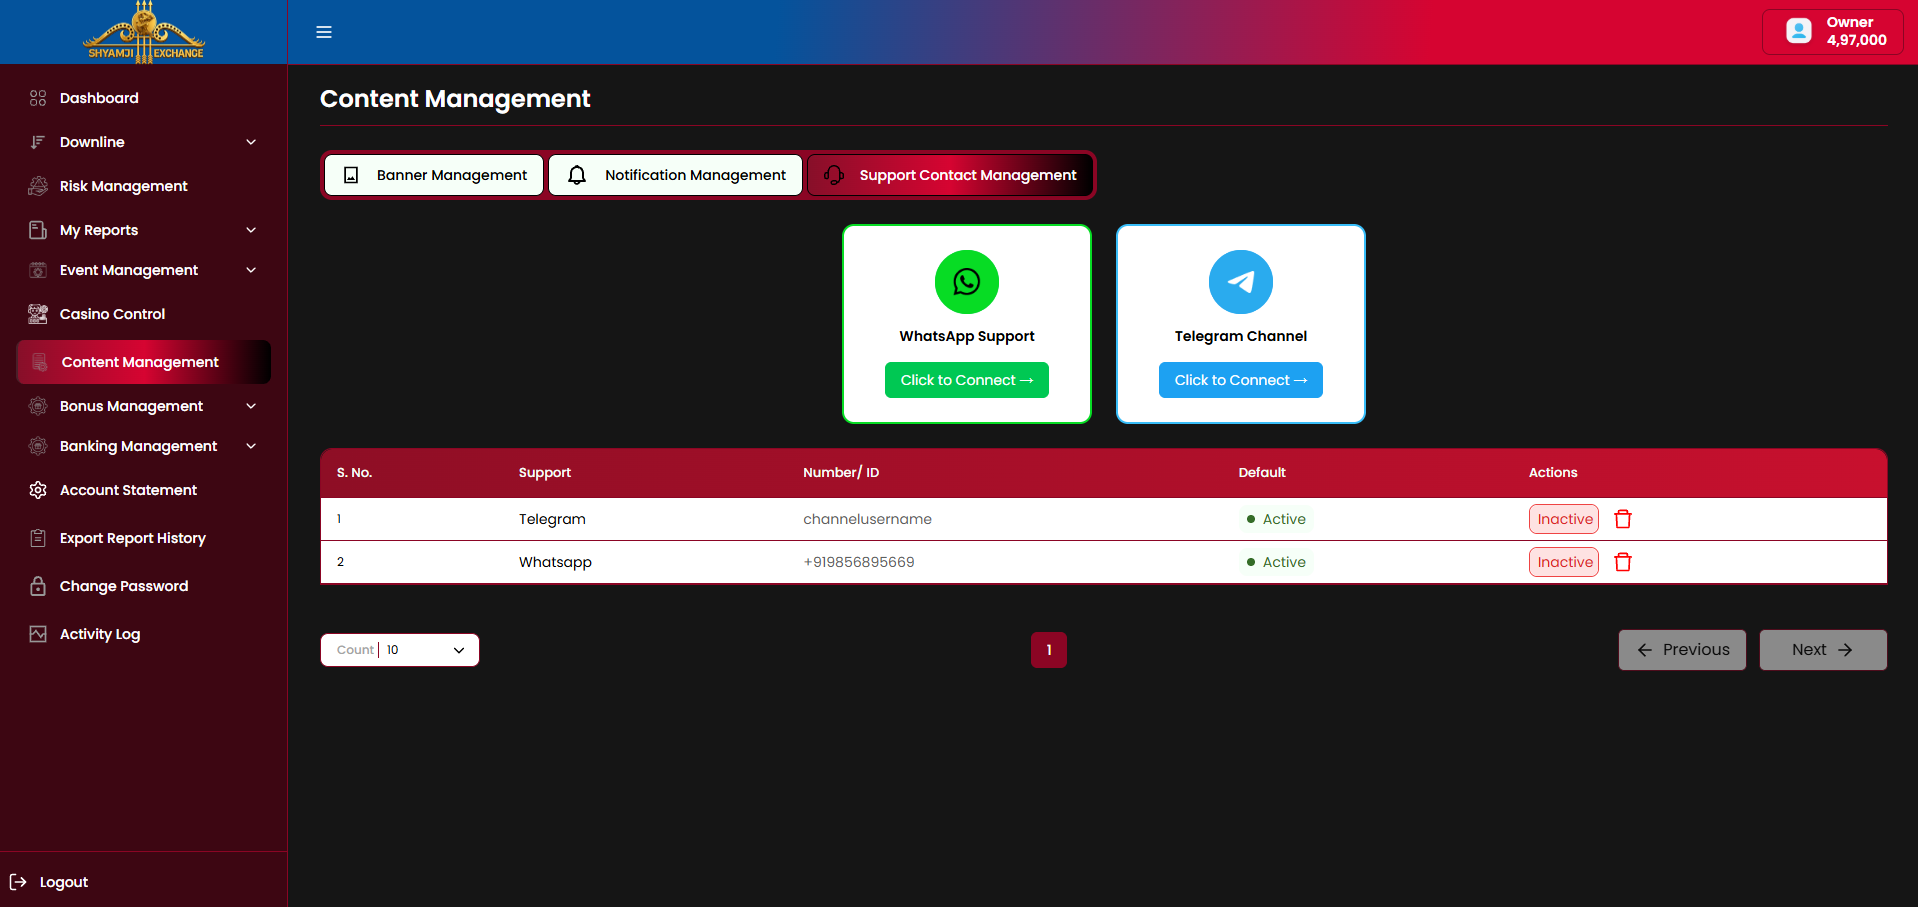This screenshot has width=1918, height=907.
Task: Click the Telegram support cell
Action: click(552, 519)
